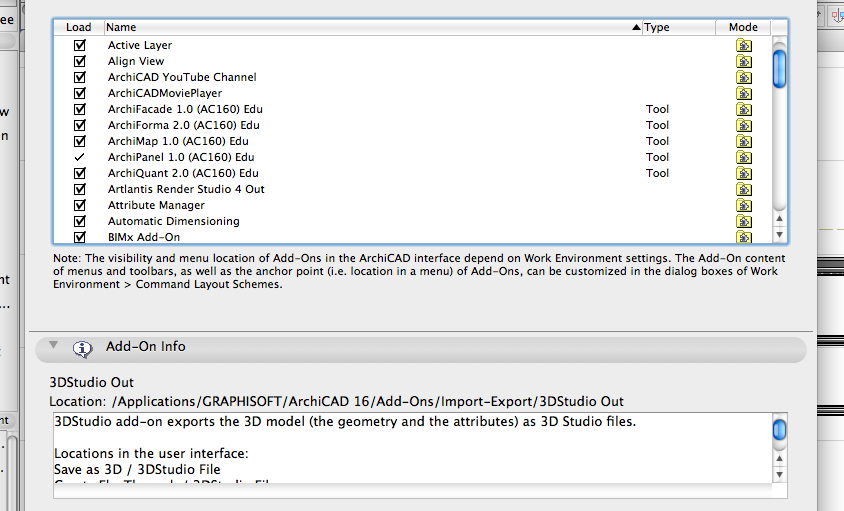Click description box scroll up arrow

pyautogui.click(x=779, y=459)
